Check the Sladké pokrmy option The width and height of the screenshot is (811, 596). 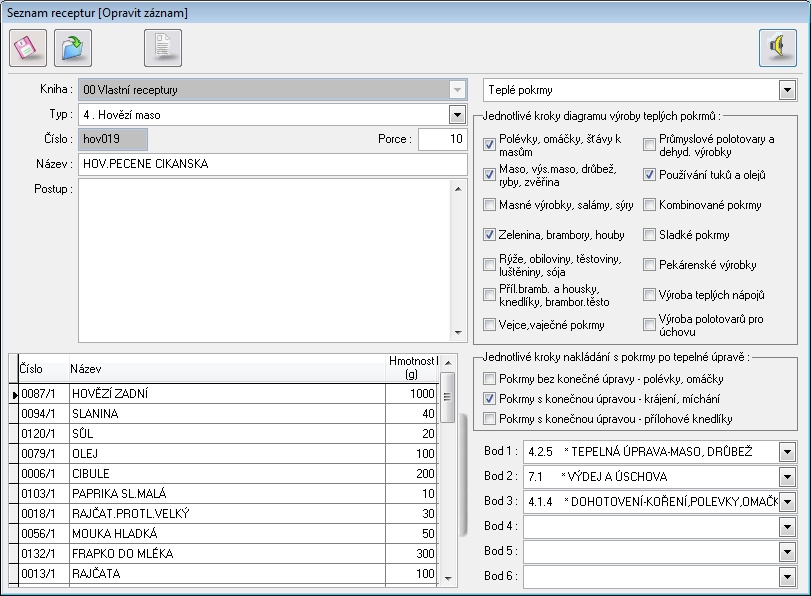pos(649,235)
